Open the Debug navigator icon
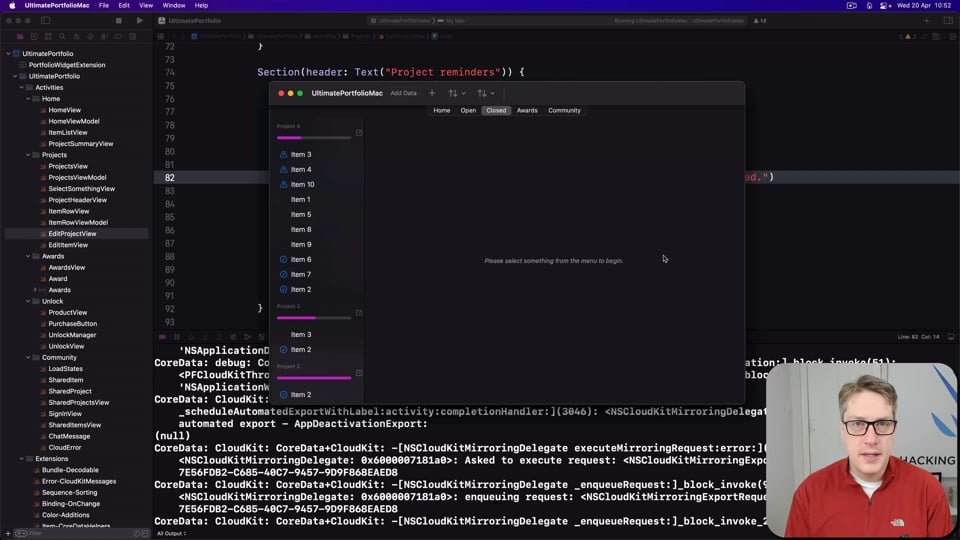Image resolution: width=960 pixels, height=540 pixels. (104, 36)
